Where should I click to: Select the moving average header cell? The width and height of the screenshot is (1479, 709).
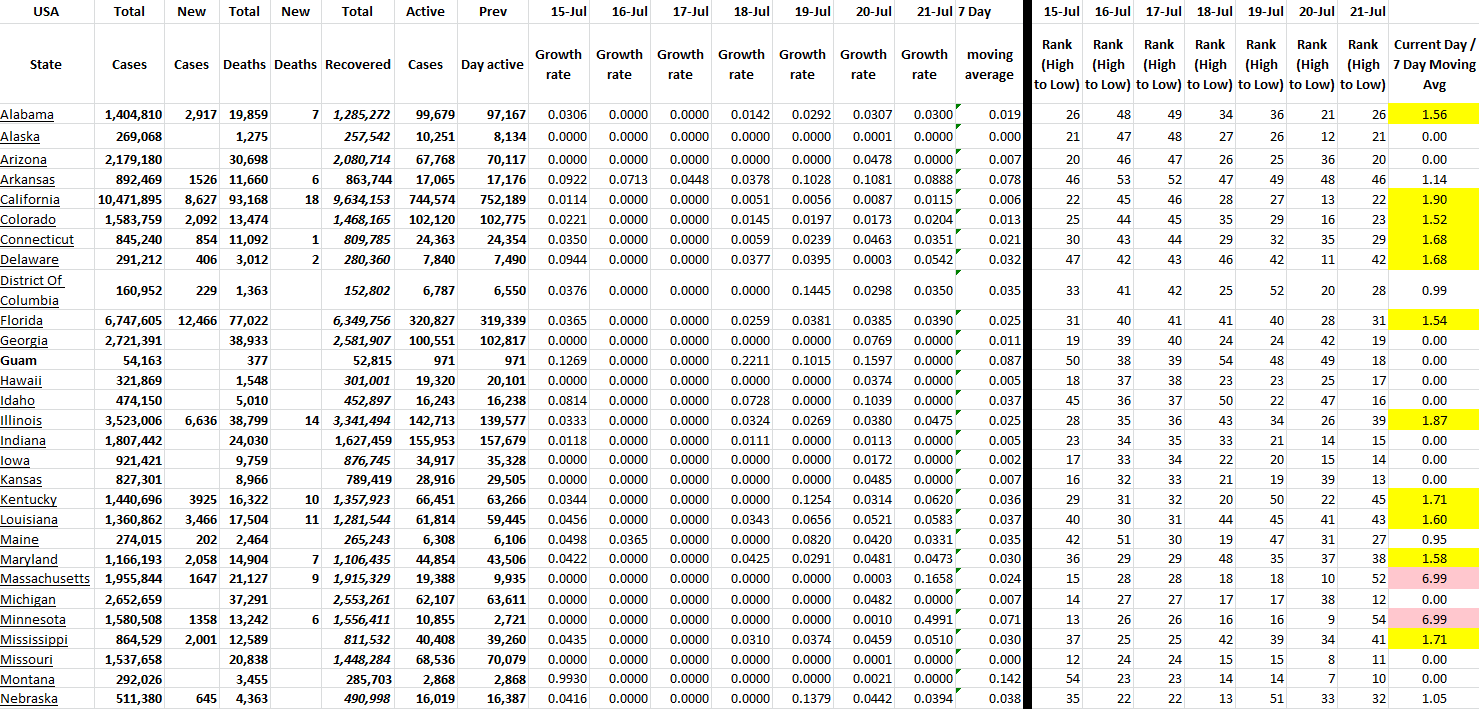point(989,65)
